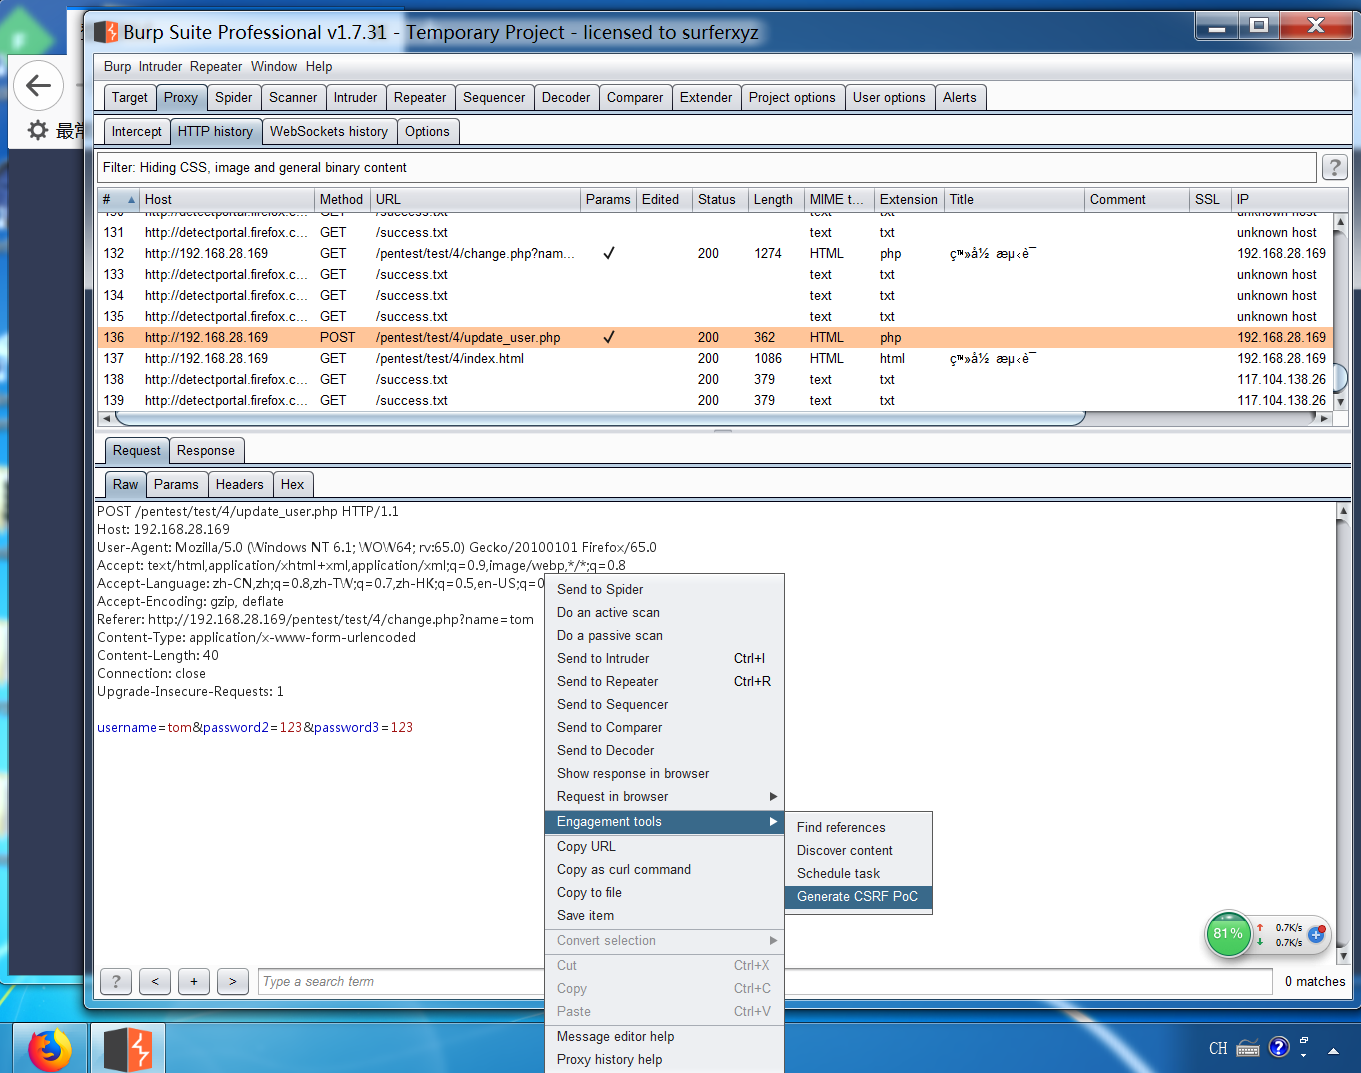The image size is (1361, 1073).
Task: Open Proxy history help
Action: coord(664,1059)
